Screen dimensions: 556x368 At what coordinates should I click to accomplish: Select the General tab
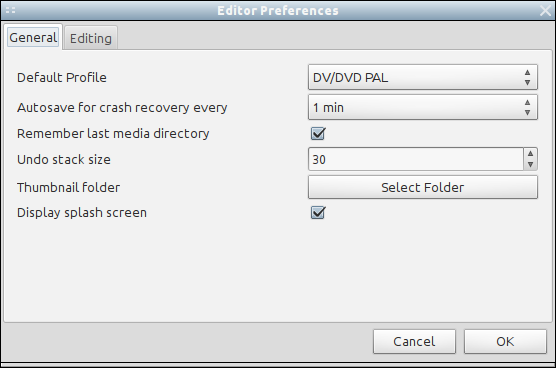coord(33,37)
